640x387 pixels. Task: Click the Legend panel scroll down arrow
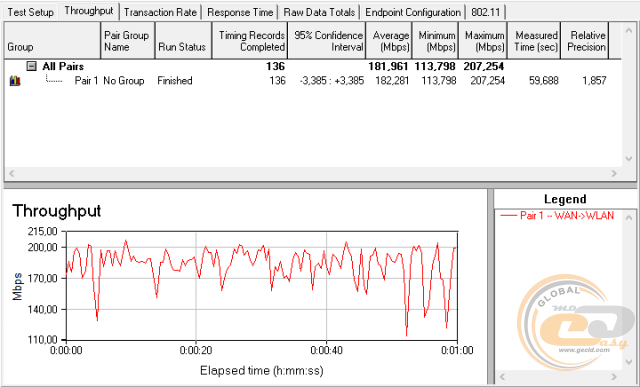[x=629, y=362]
